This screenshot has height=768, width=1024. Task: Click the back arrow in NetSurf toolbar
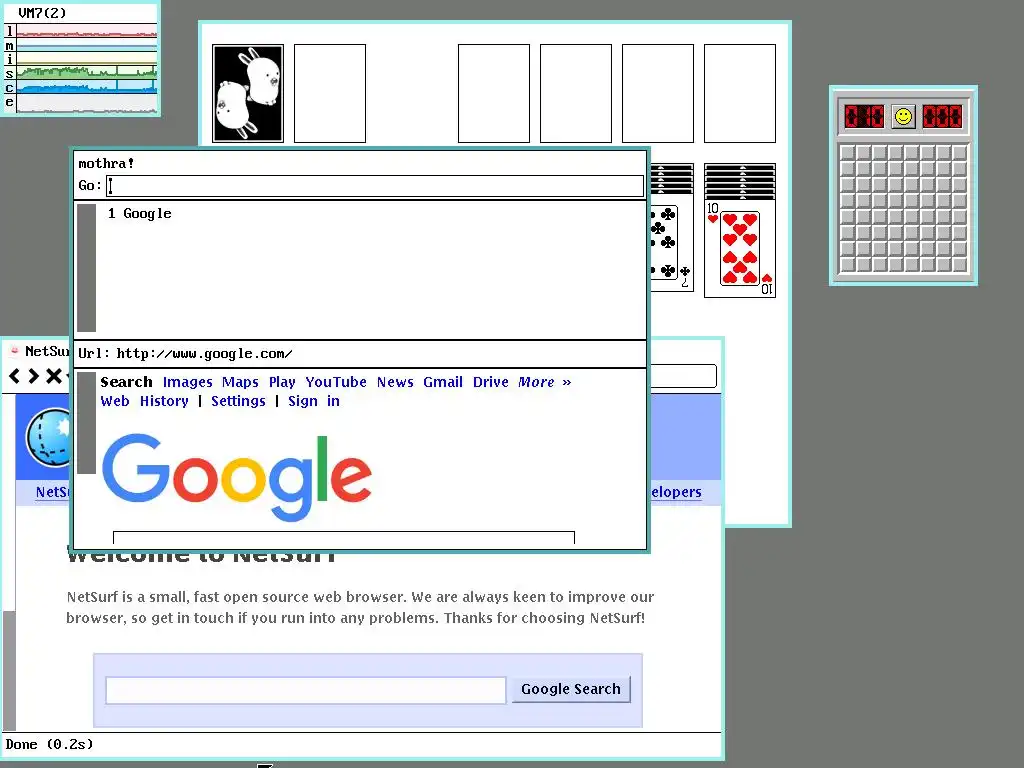pos(14,376)
